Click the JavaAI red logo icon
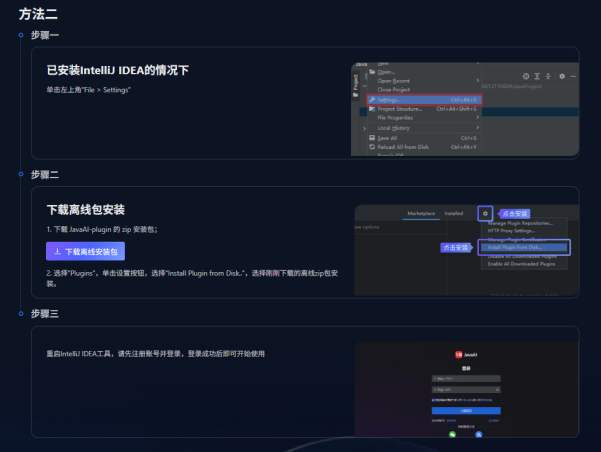The image size is (601, 452). (x=458, y=355)
